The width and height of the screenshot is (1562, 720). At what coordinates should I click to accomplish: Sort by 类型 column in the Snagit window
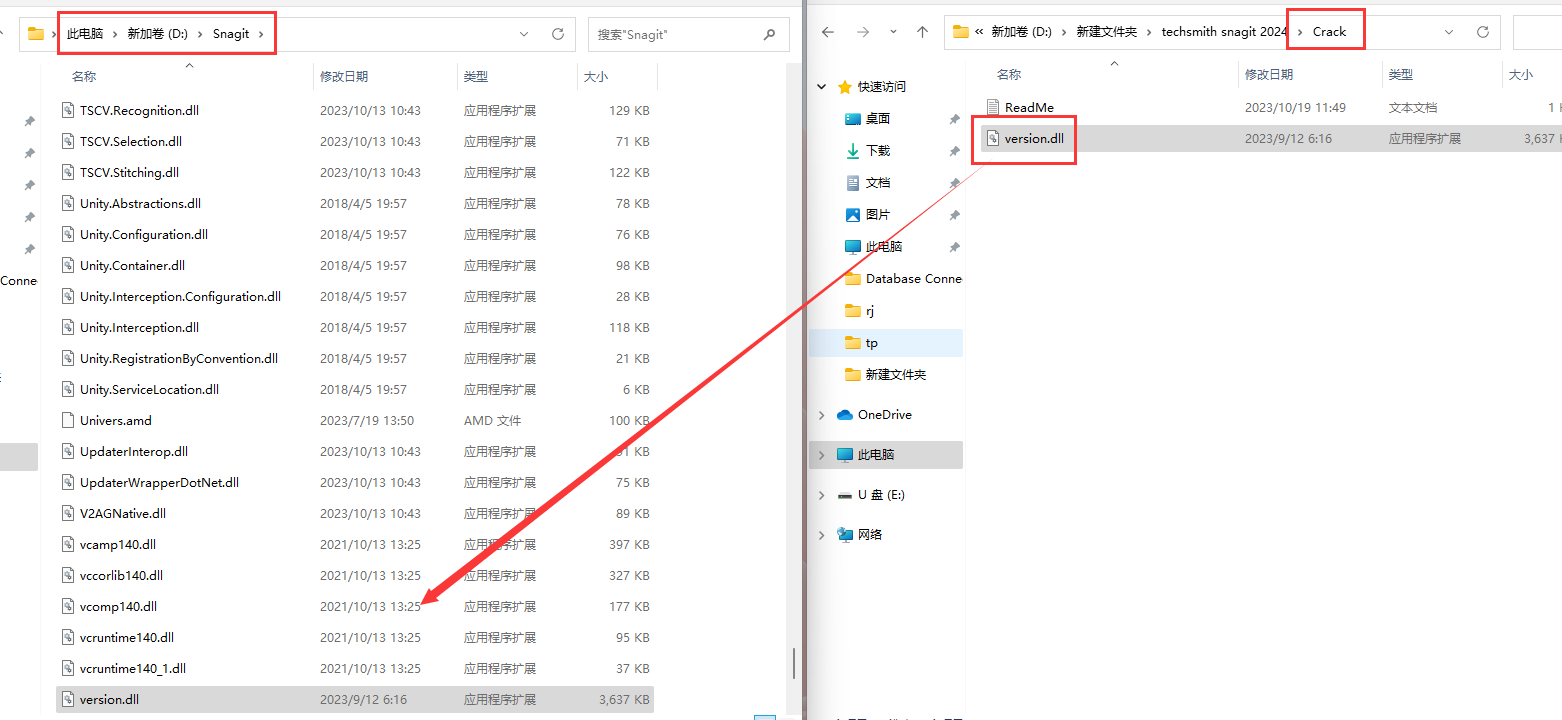(x=476, y=76)
